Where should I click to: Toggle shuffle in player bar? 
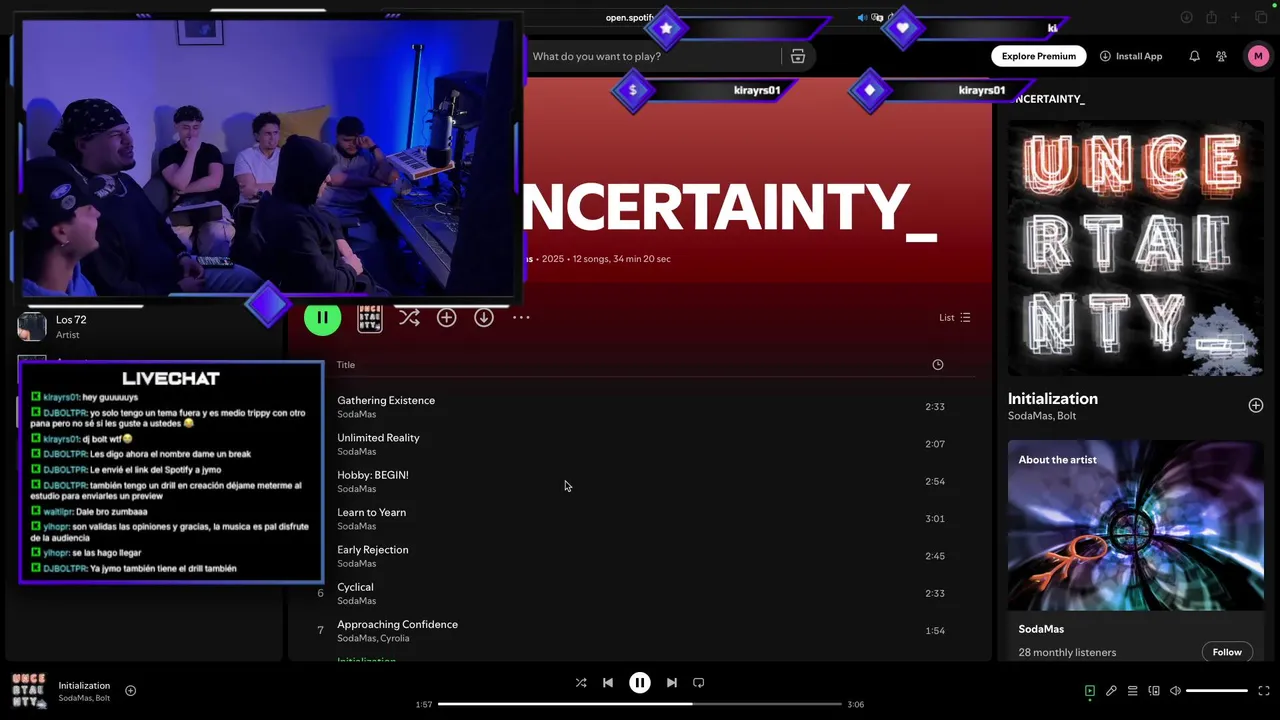[x=581, y=683]
